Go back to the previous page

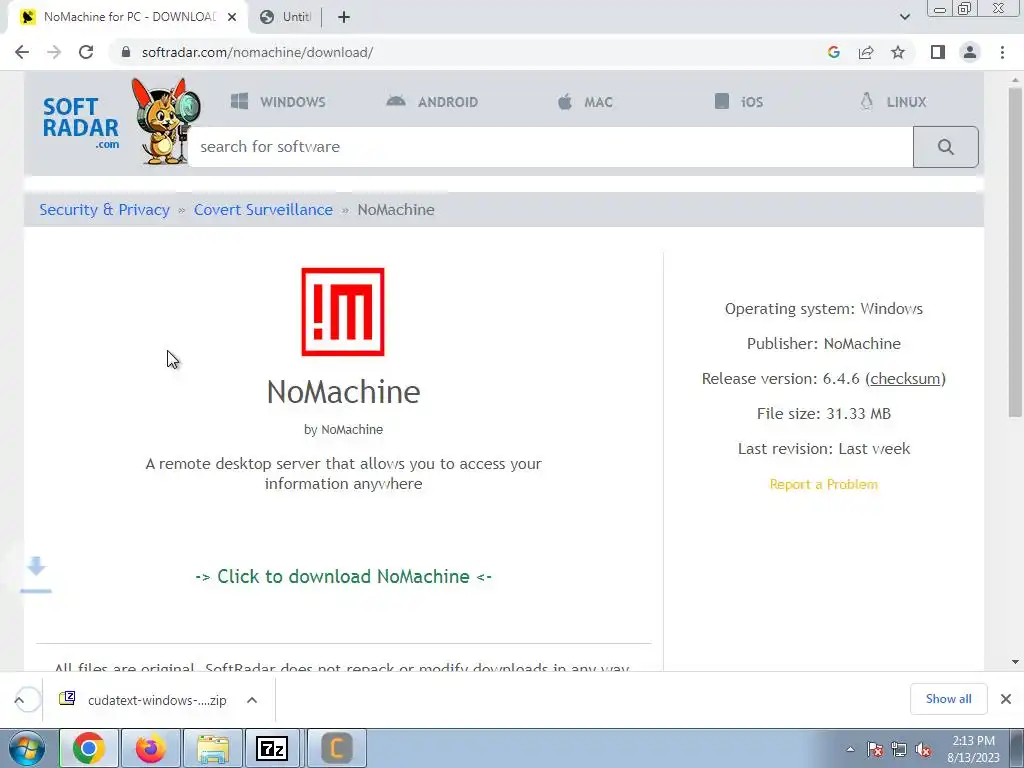(x=22, y=52)
